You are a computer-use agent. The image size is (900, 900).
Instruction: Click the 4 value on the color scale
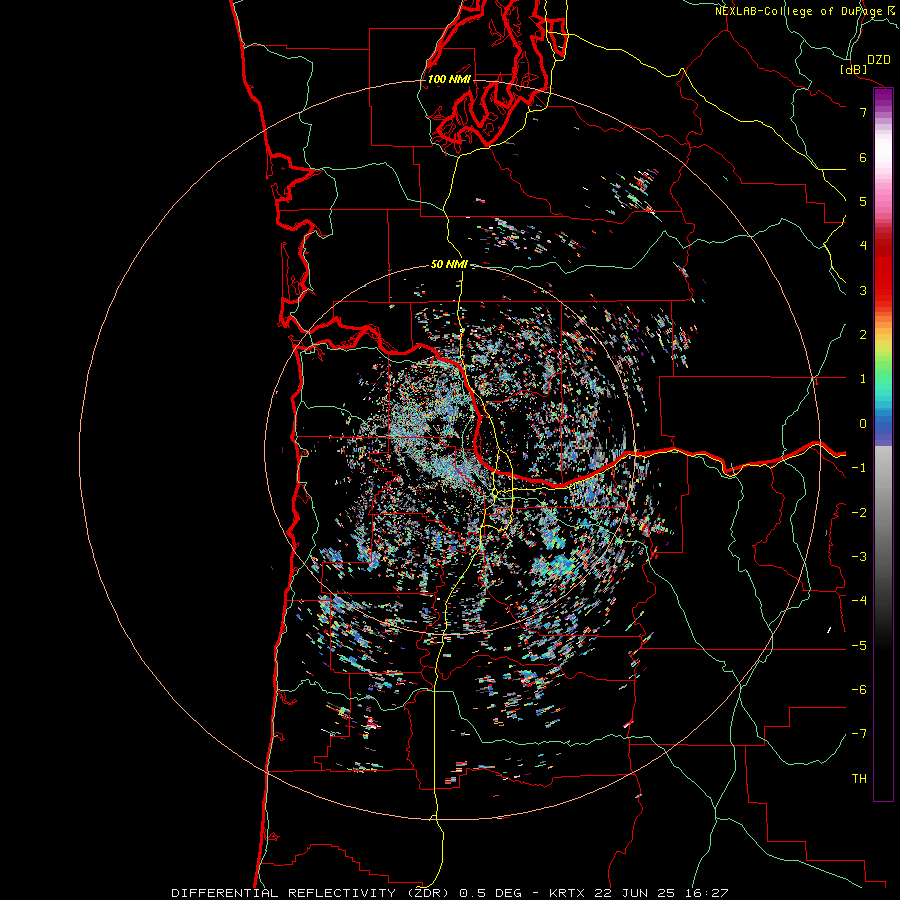pyautogui.click(x=863, y=246)
